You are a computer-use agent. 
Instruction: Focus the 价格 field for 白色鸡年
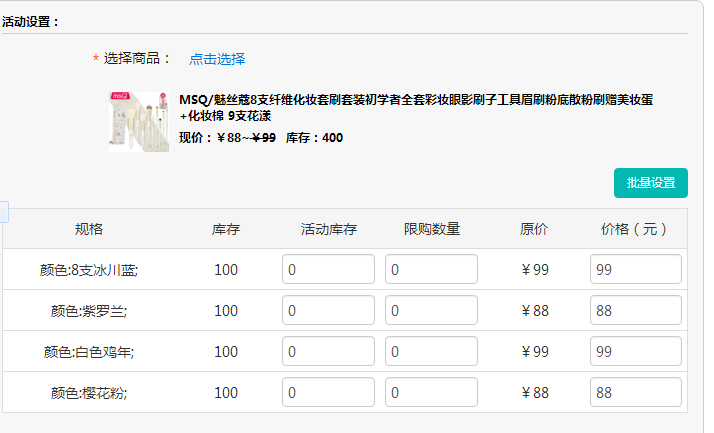click(635, 352)
